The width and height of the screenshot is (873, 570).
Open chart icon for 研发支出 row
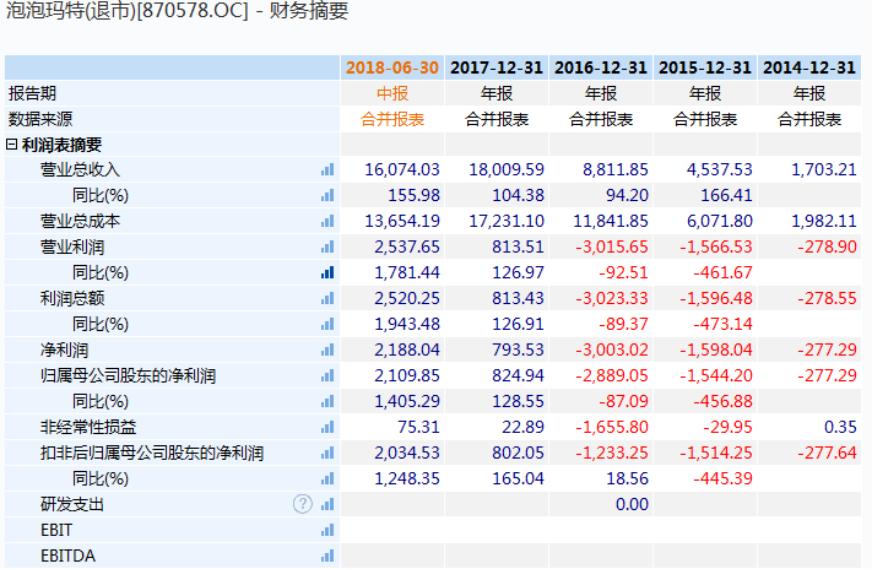tap(327, 504)
